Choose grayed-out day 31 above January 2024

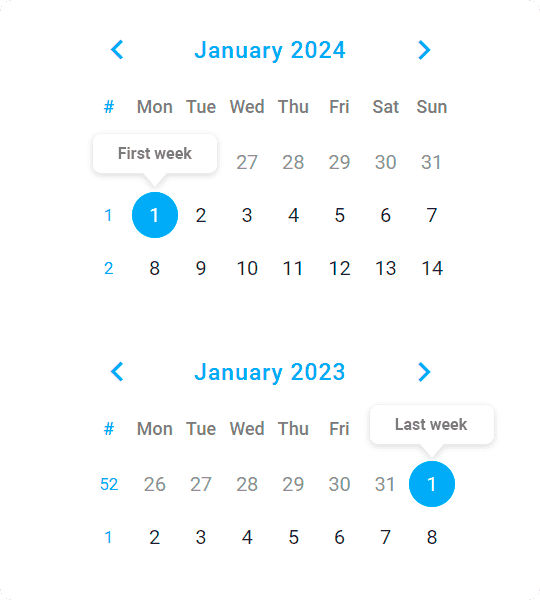[x=432, y=162]
